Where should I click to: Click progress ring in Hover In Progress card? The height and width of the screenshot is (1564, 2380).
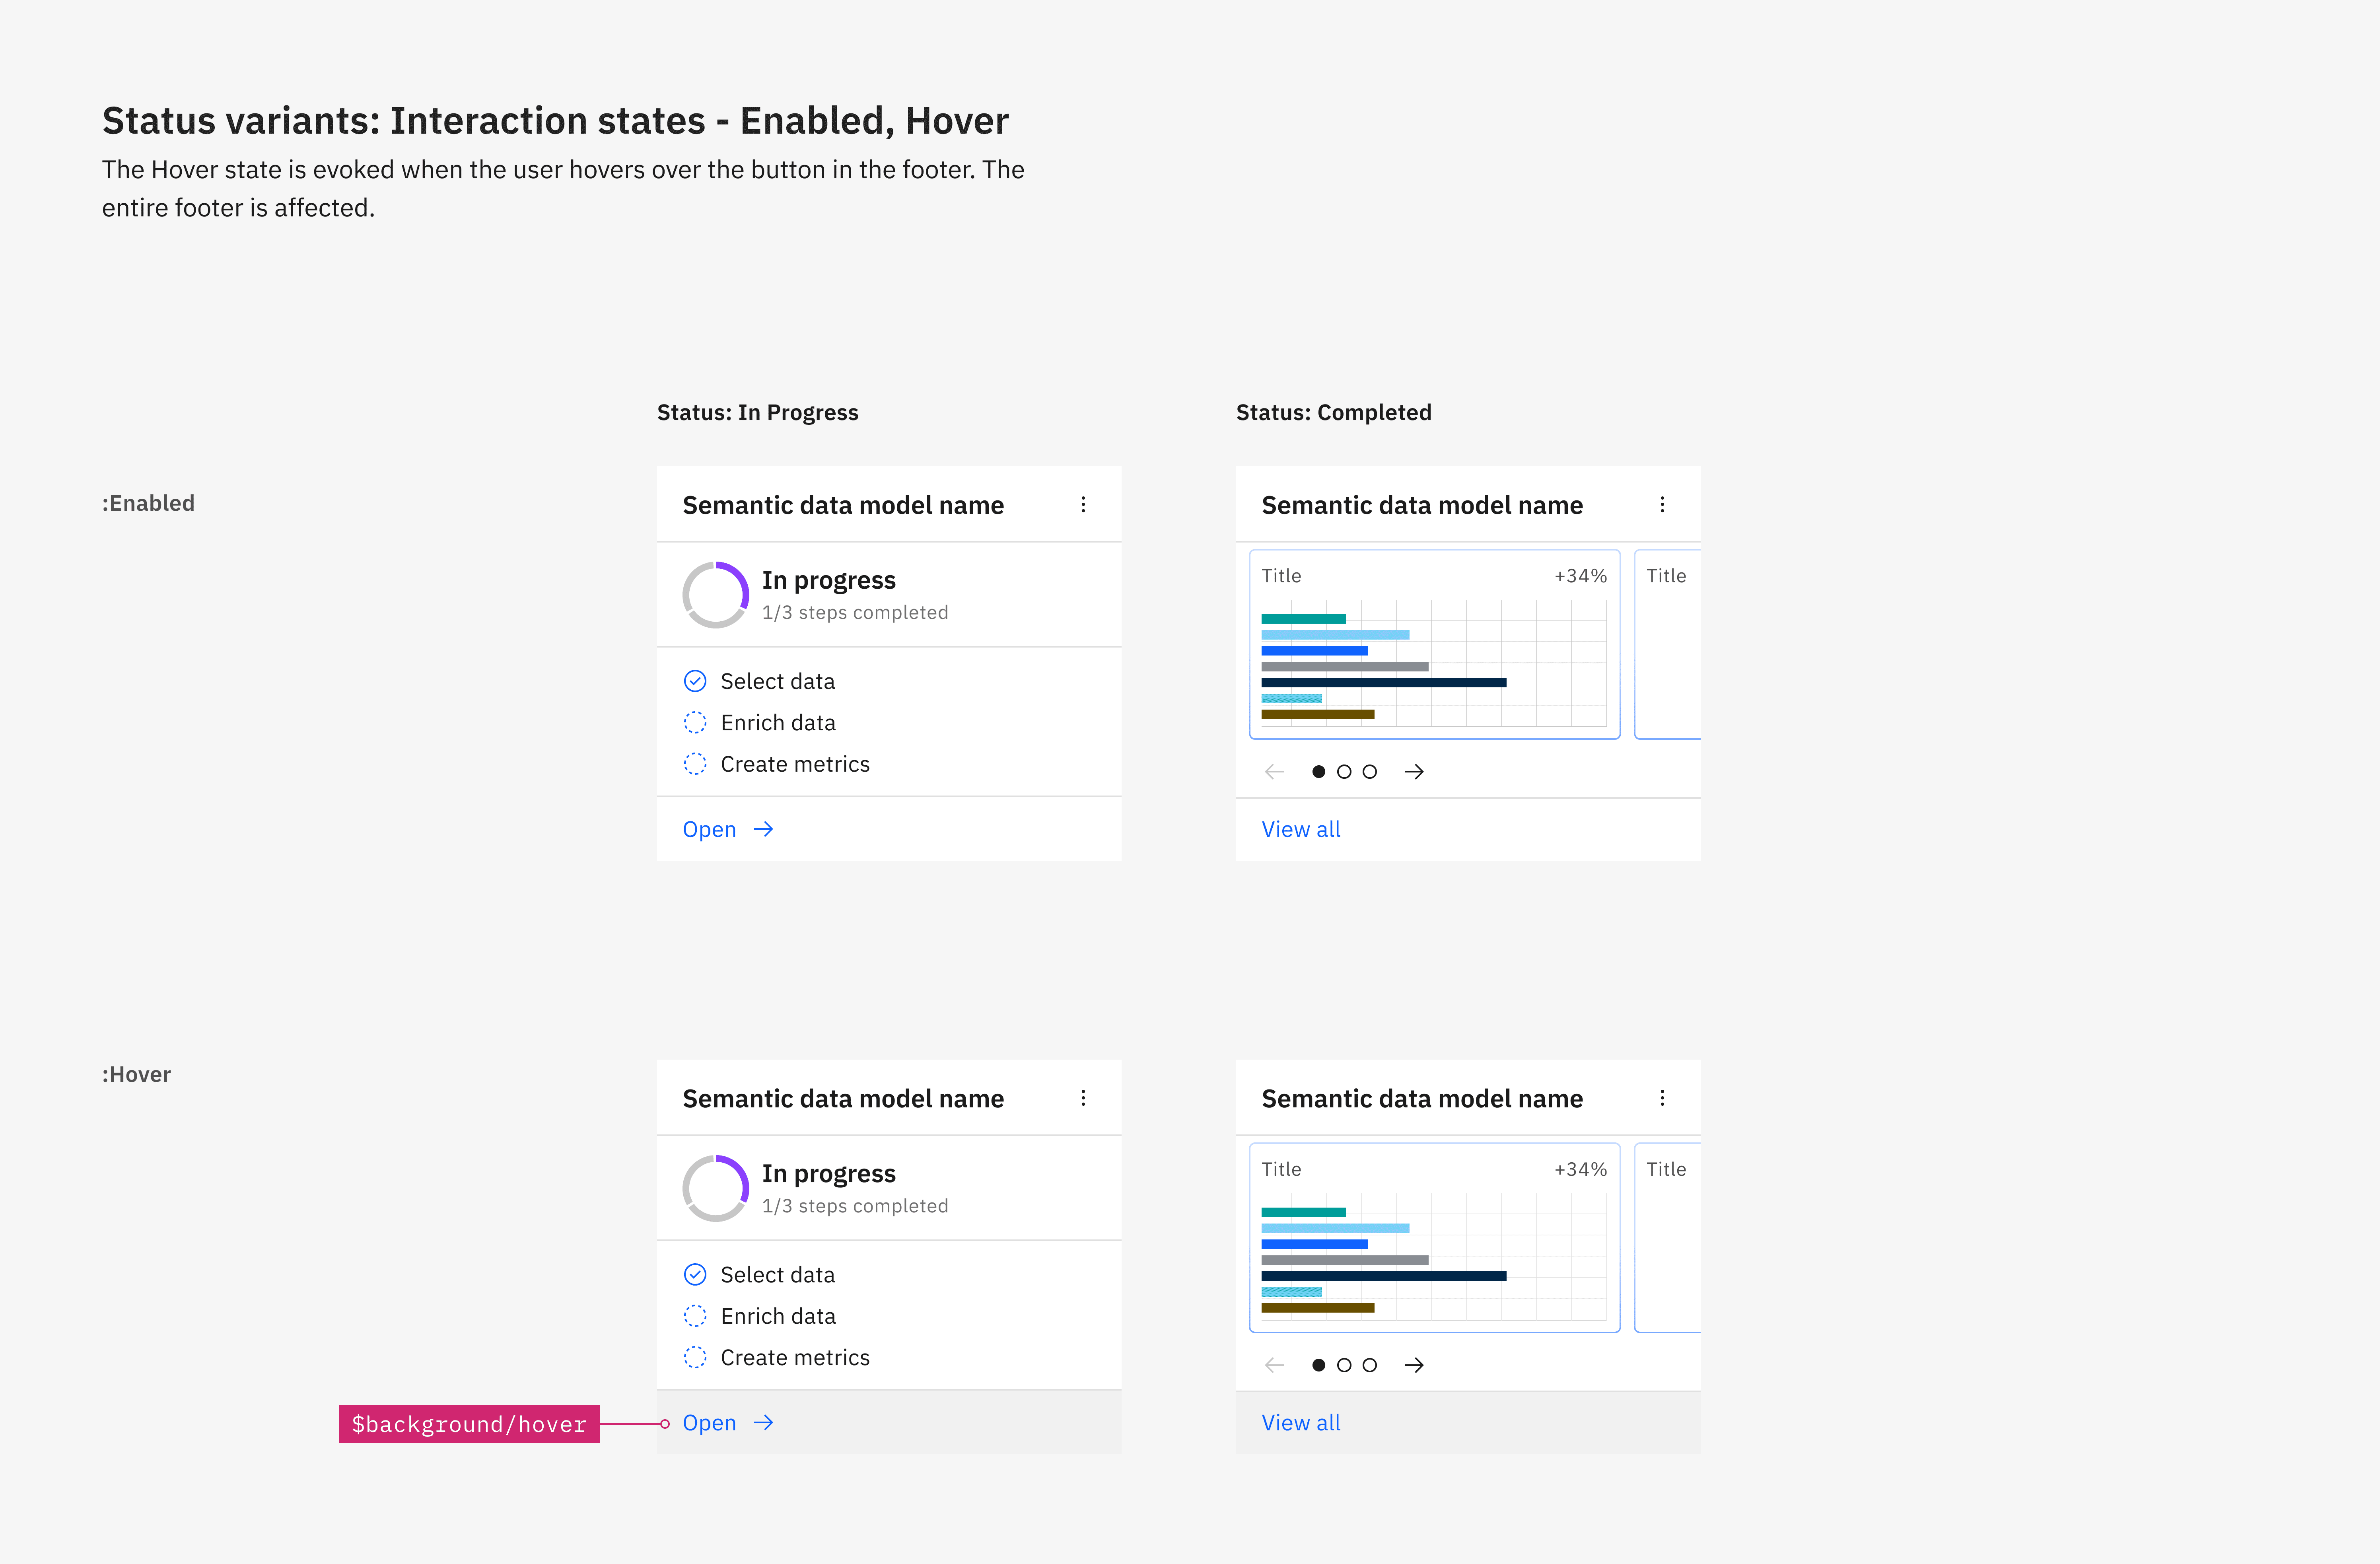716,1188
